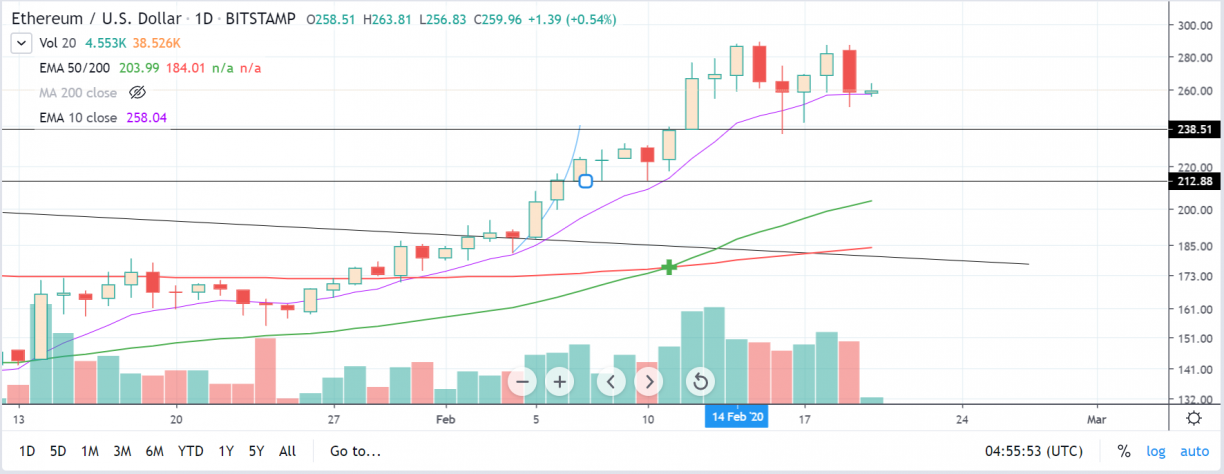Screen dimensions: 1224x474
Task: Show the hidden MA 200 close indicator
Action: 139,92
